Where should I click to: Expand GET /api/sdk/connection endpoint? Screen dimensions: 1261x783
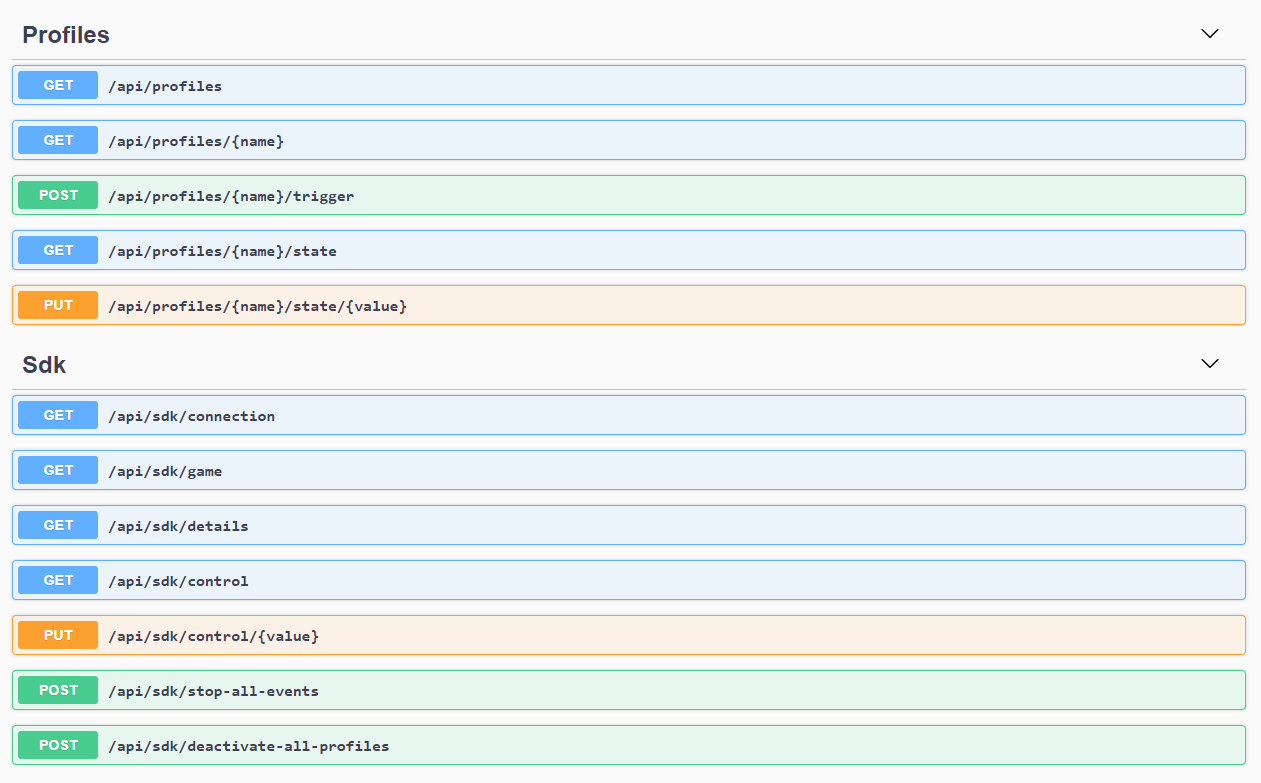(x=629, y=415)
